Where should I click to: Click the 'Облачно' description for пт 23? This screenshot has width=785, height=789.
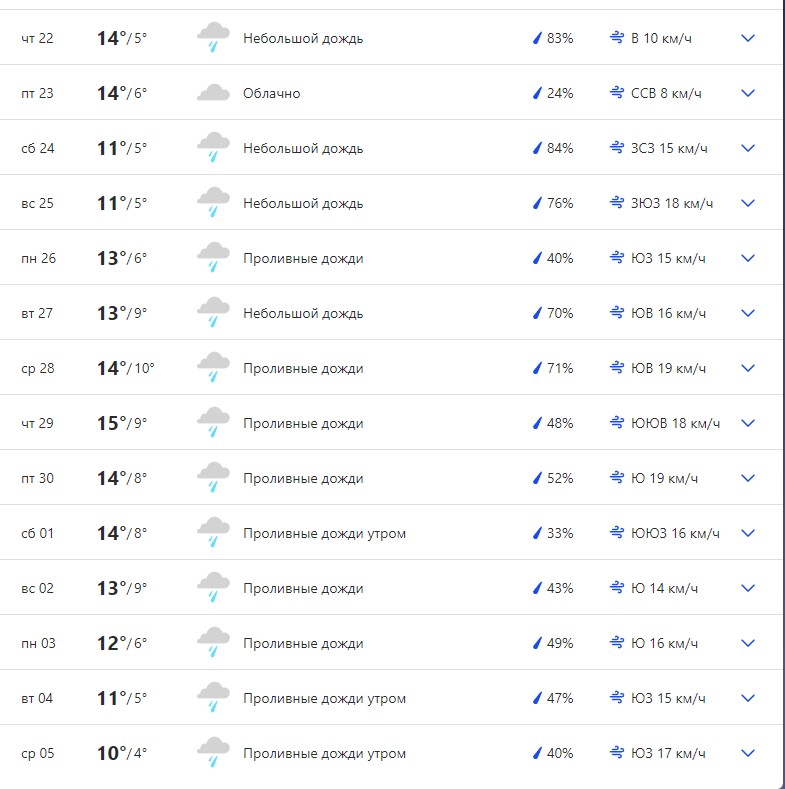pyautogui.click(x=271, y=93)
